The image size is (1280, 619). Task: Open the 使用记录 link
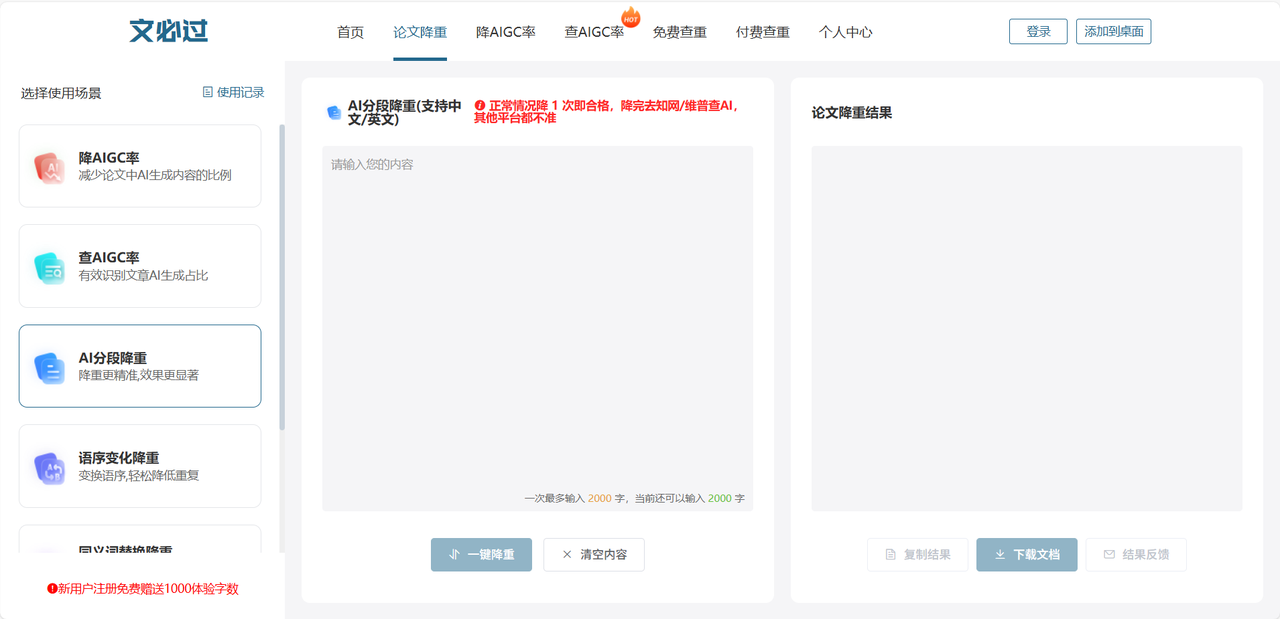point(233,92)
